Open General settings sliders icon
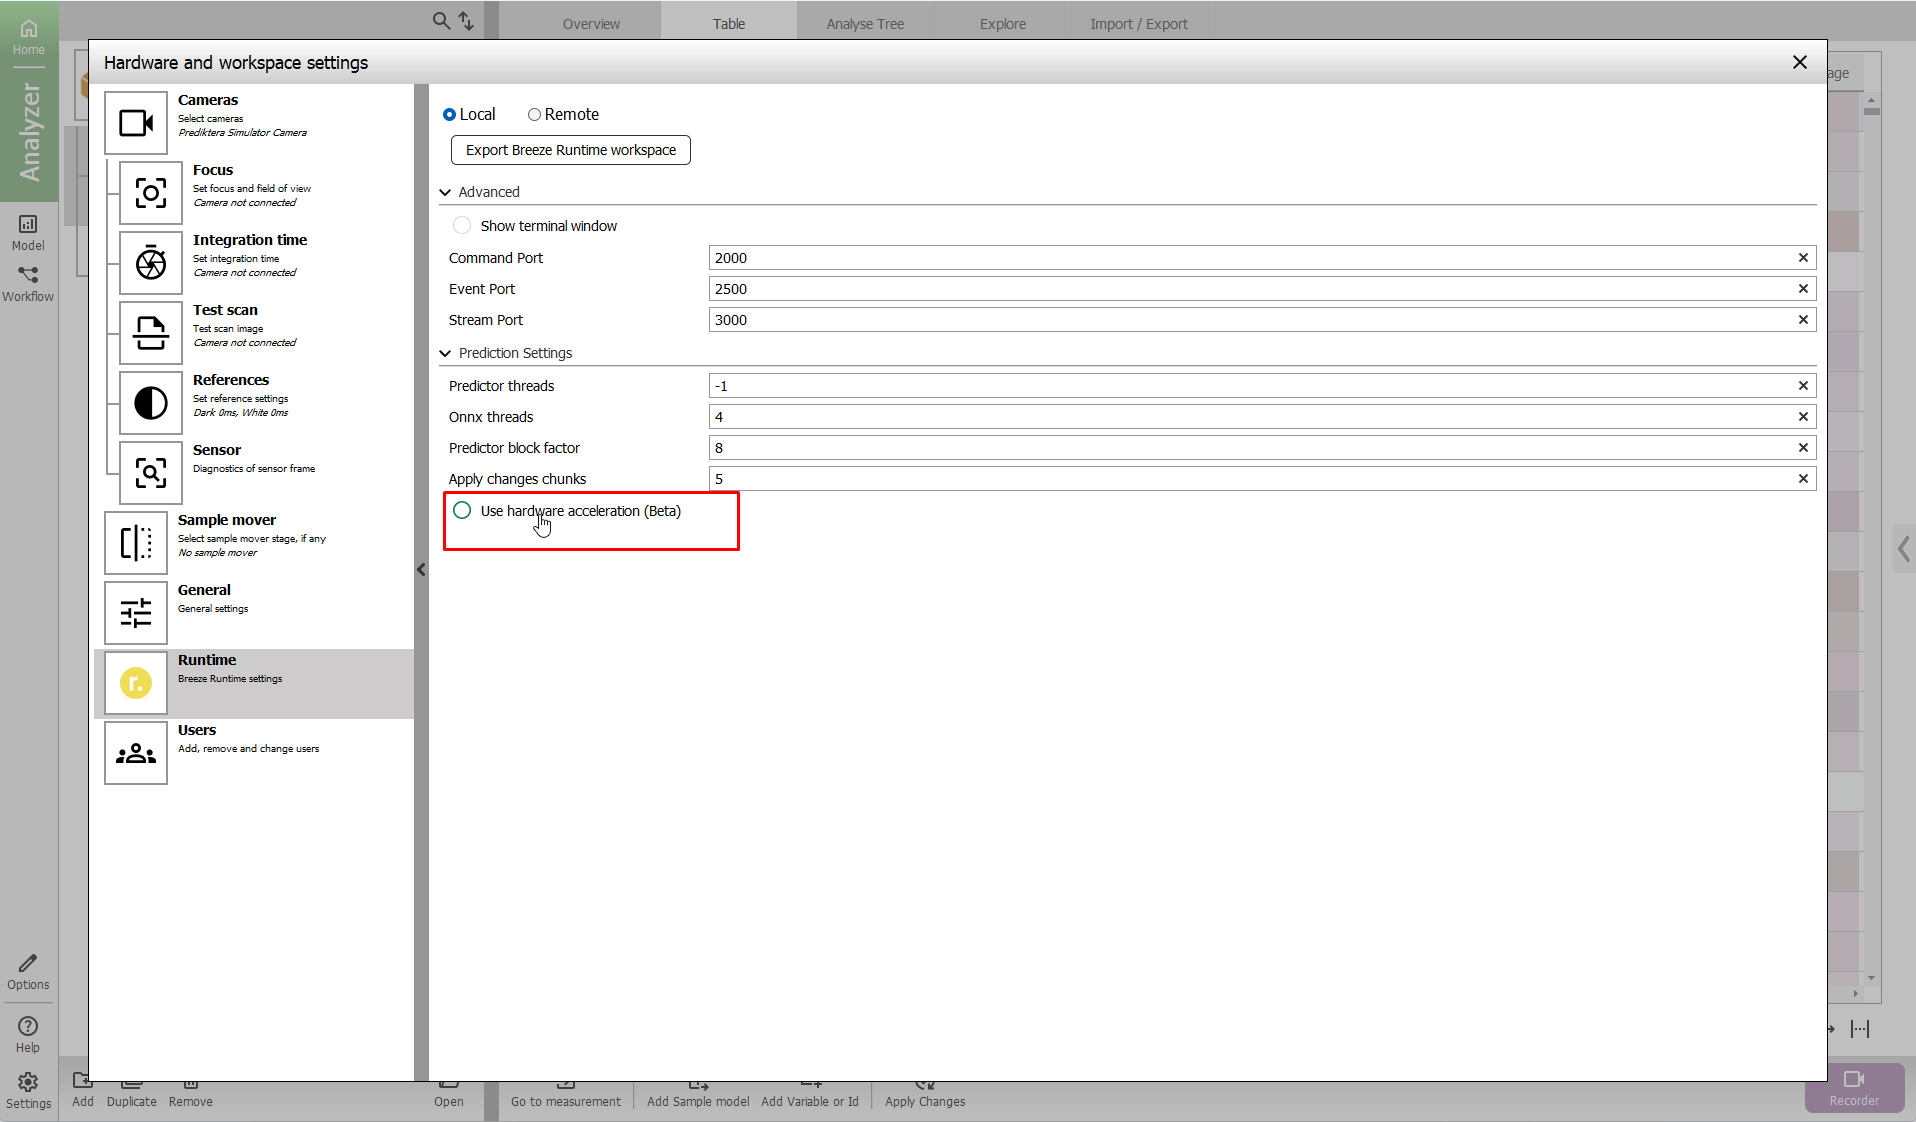The height and width of the screenshot is (1122, 1916). pyautogui.click(x=136, y=613)
